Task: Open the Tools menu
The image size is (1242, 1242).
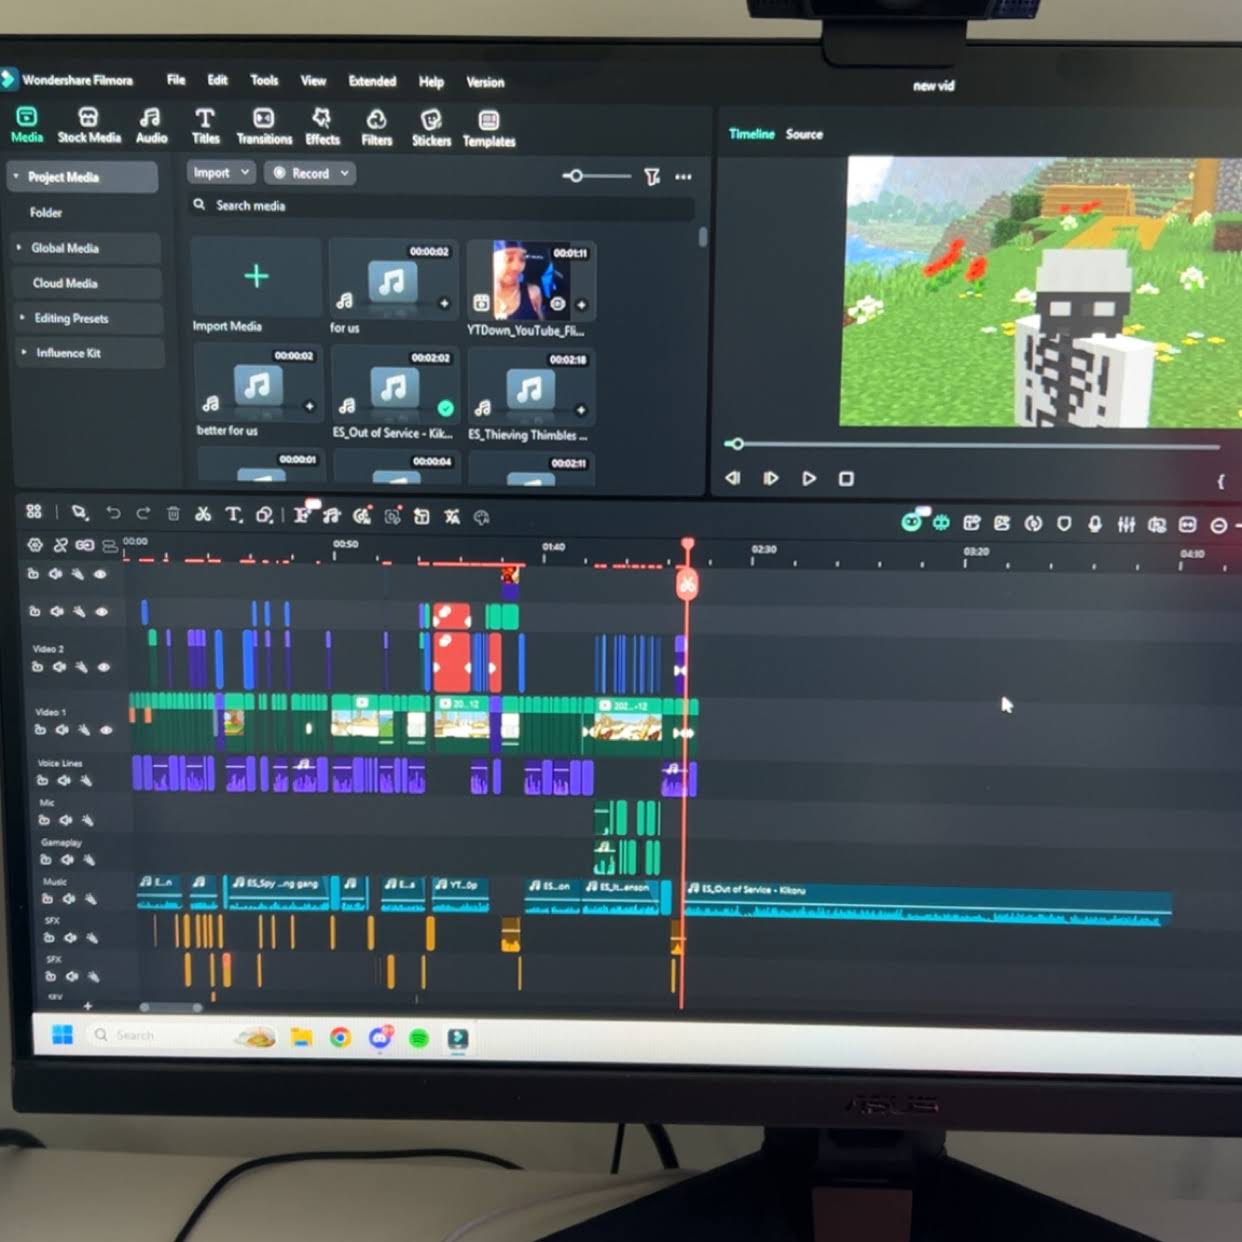Action: tap(264, 80)
